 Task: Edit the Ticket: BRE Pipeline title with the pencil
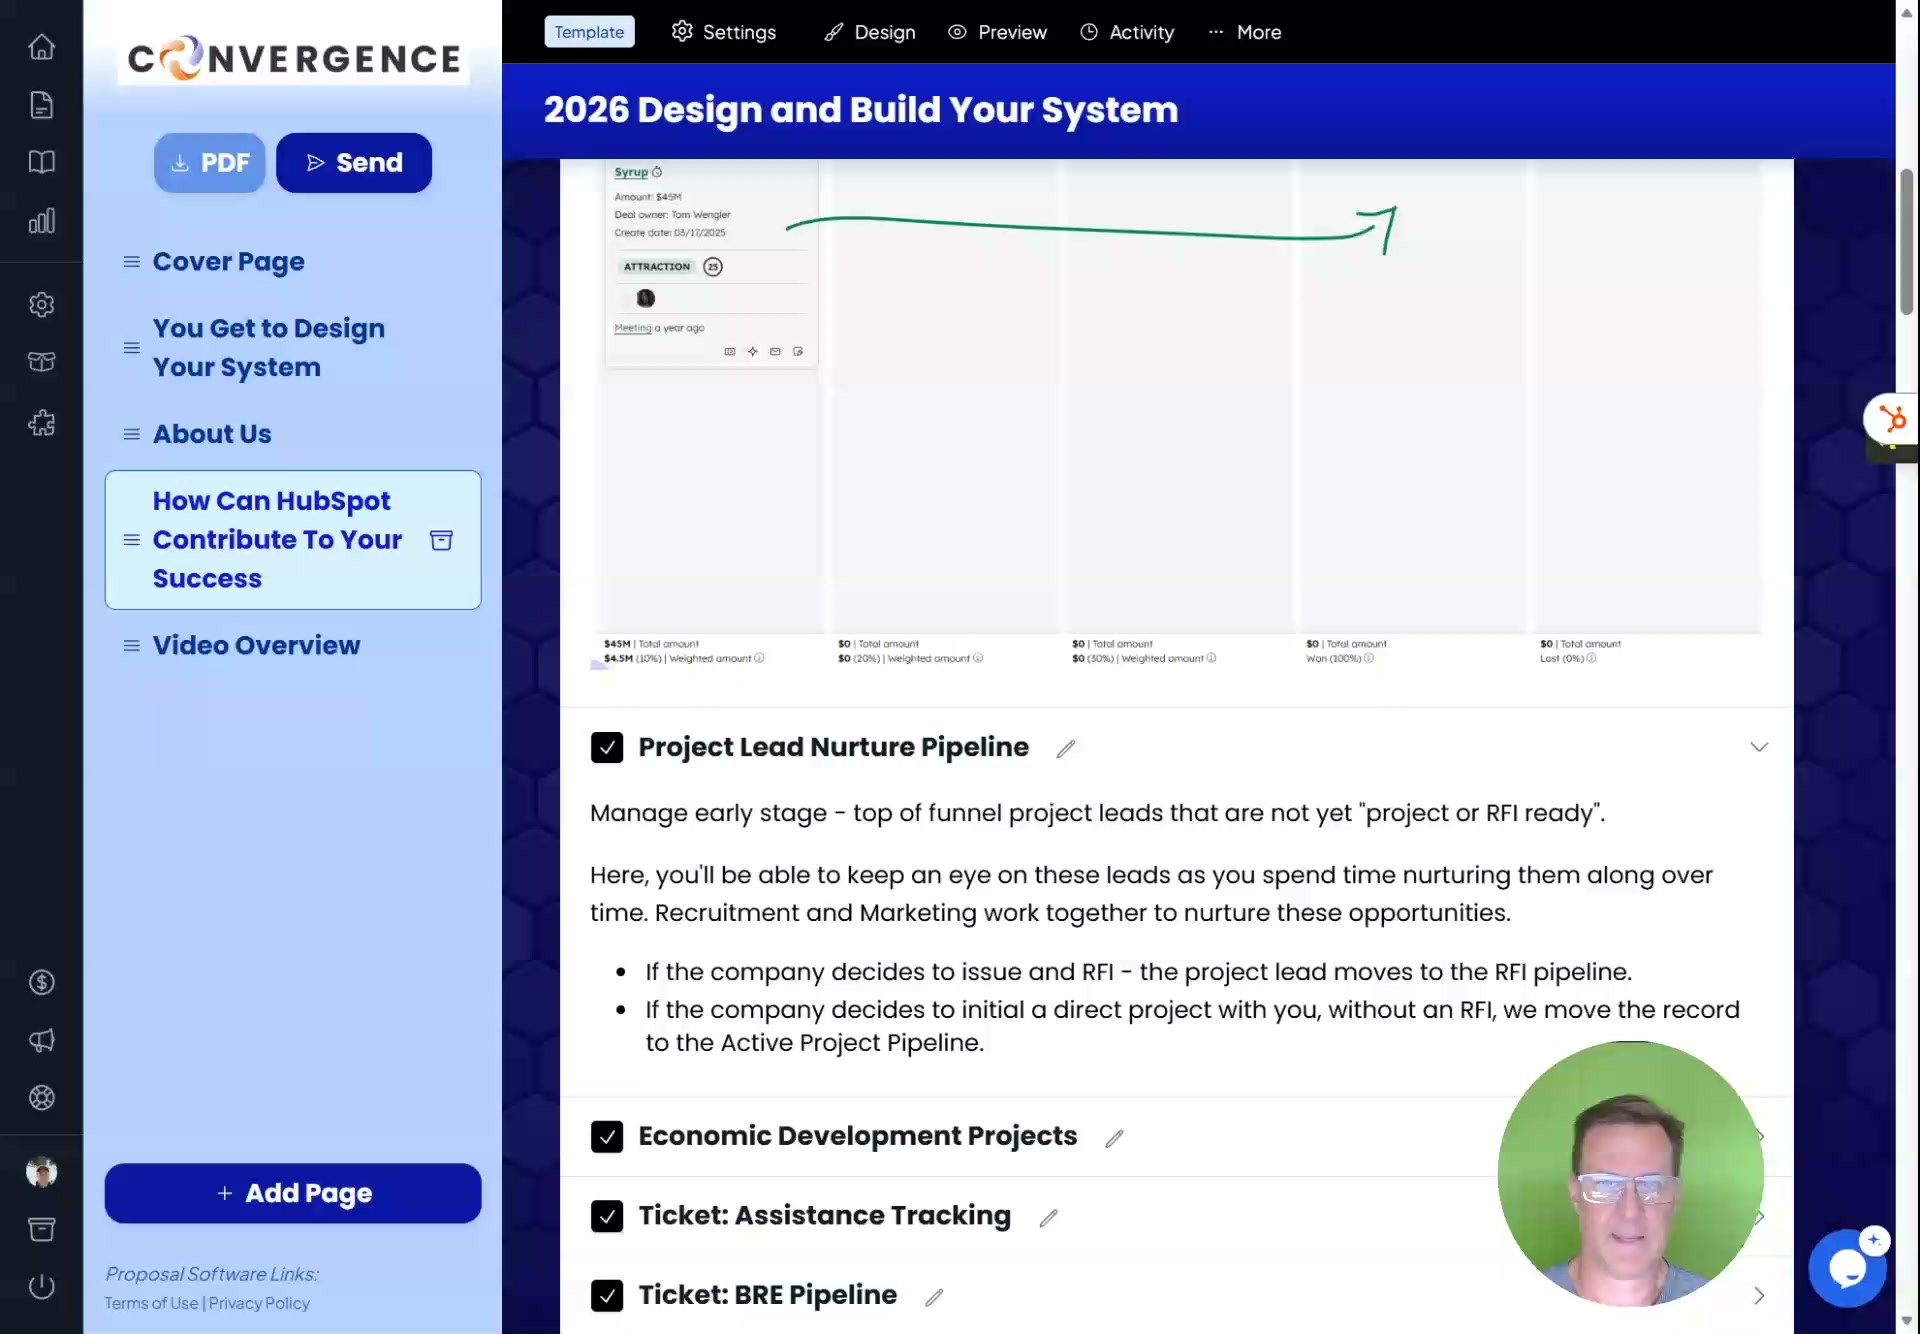(934, 1297)
